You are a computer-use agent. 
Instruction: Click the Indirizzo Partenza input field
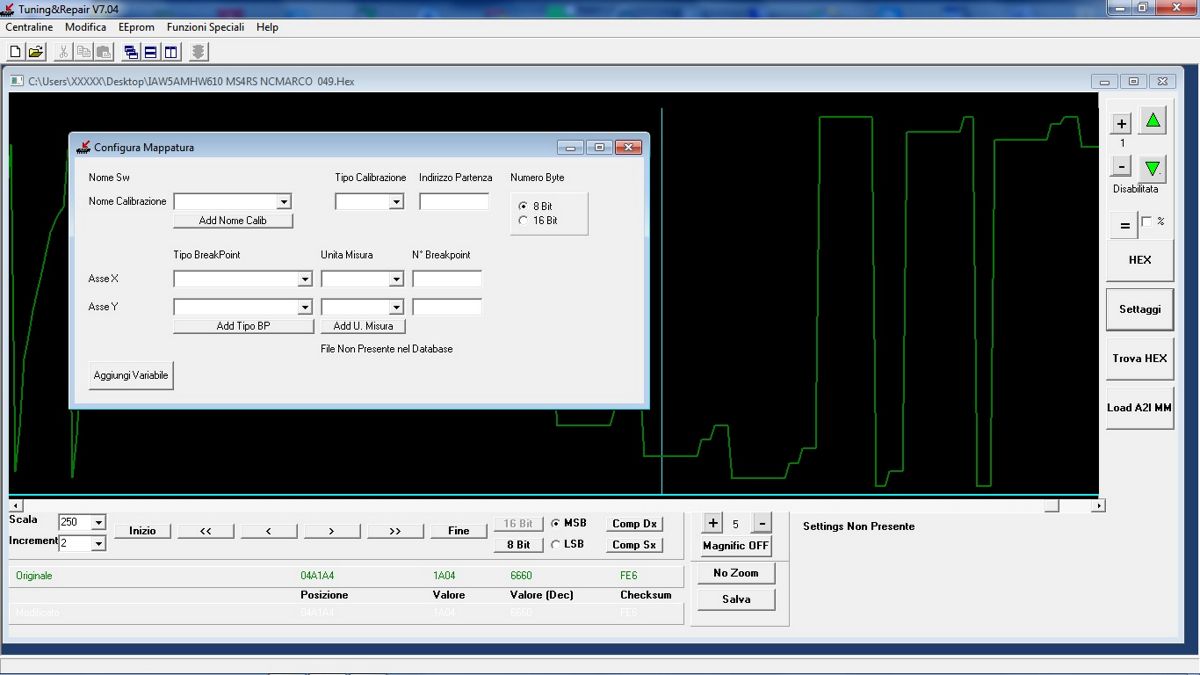point(454,202)
